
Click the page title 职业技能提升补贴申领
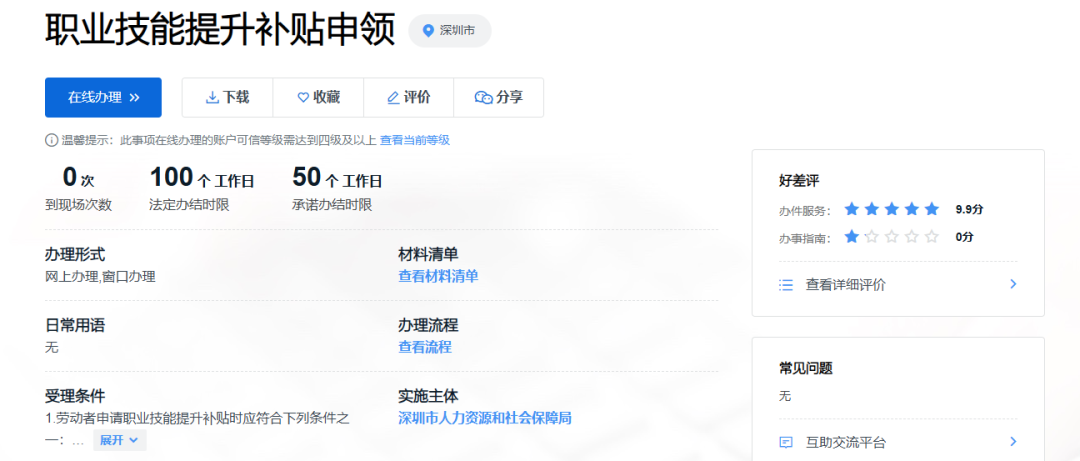pyautogui.click(x=220, y=30)
